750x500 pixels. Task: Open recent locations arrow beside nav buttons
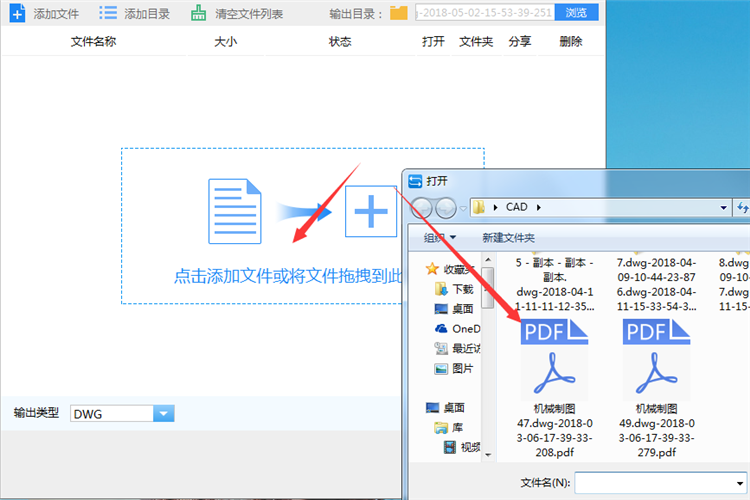pos(463,208)
